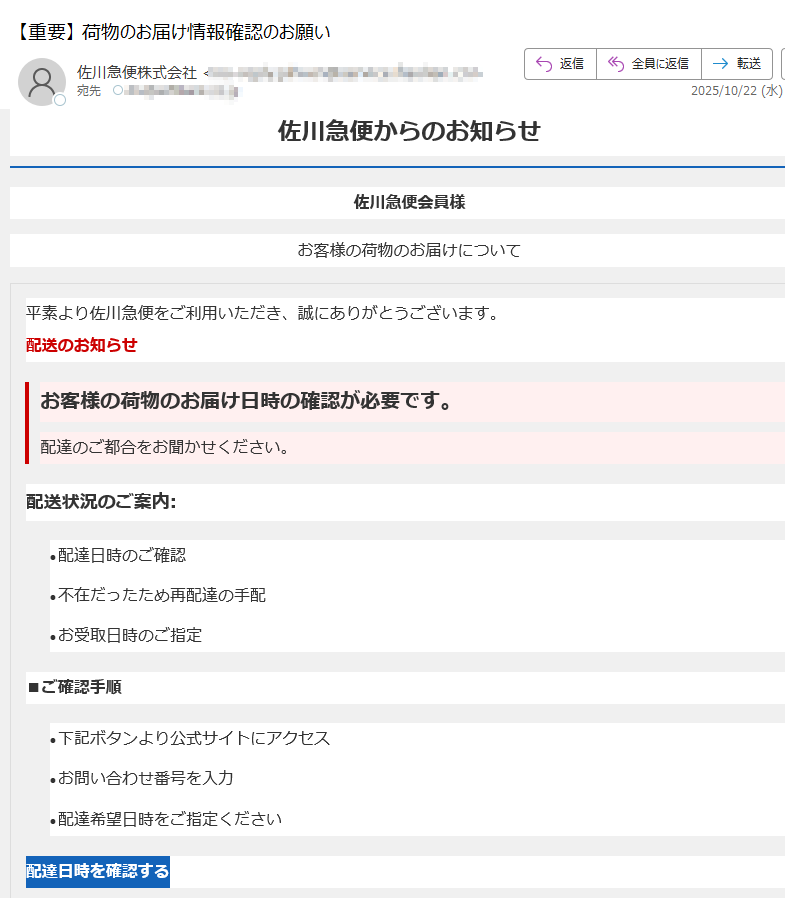Screen dimensions: 785x898
Task: Click the 転送 forward button
Action: click(x=736, y=64)
